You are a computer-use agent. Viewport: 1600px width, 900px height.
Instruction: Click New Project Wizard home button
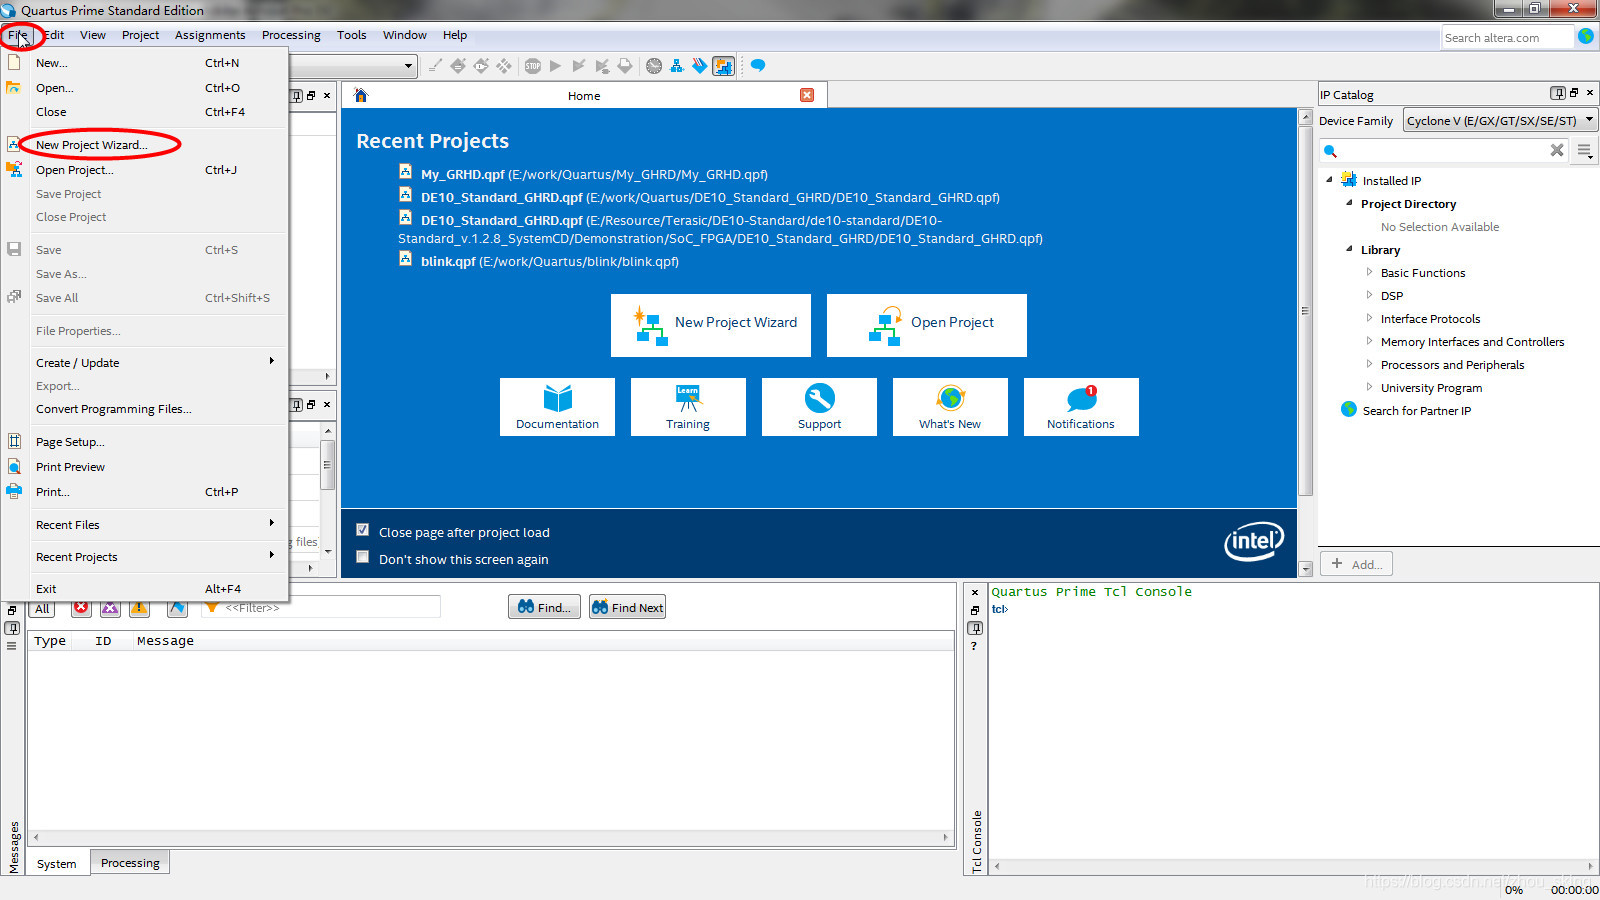[x=711, y=325]
